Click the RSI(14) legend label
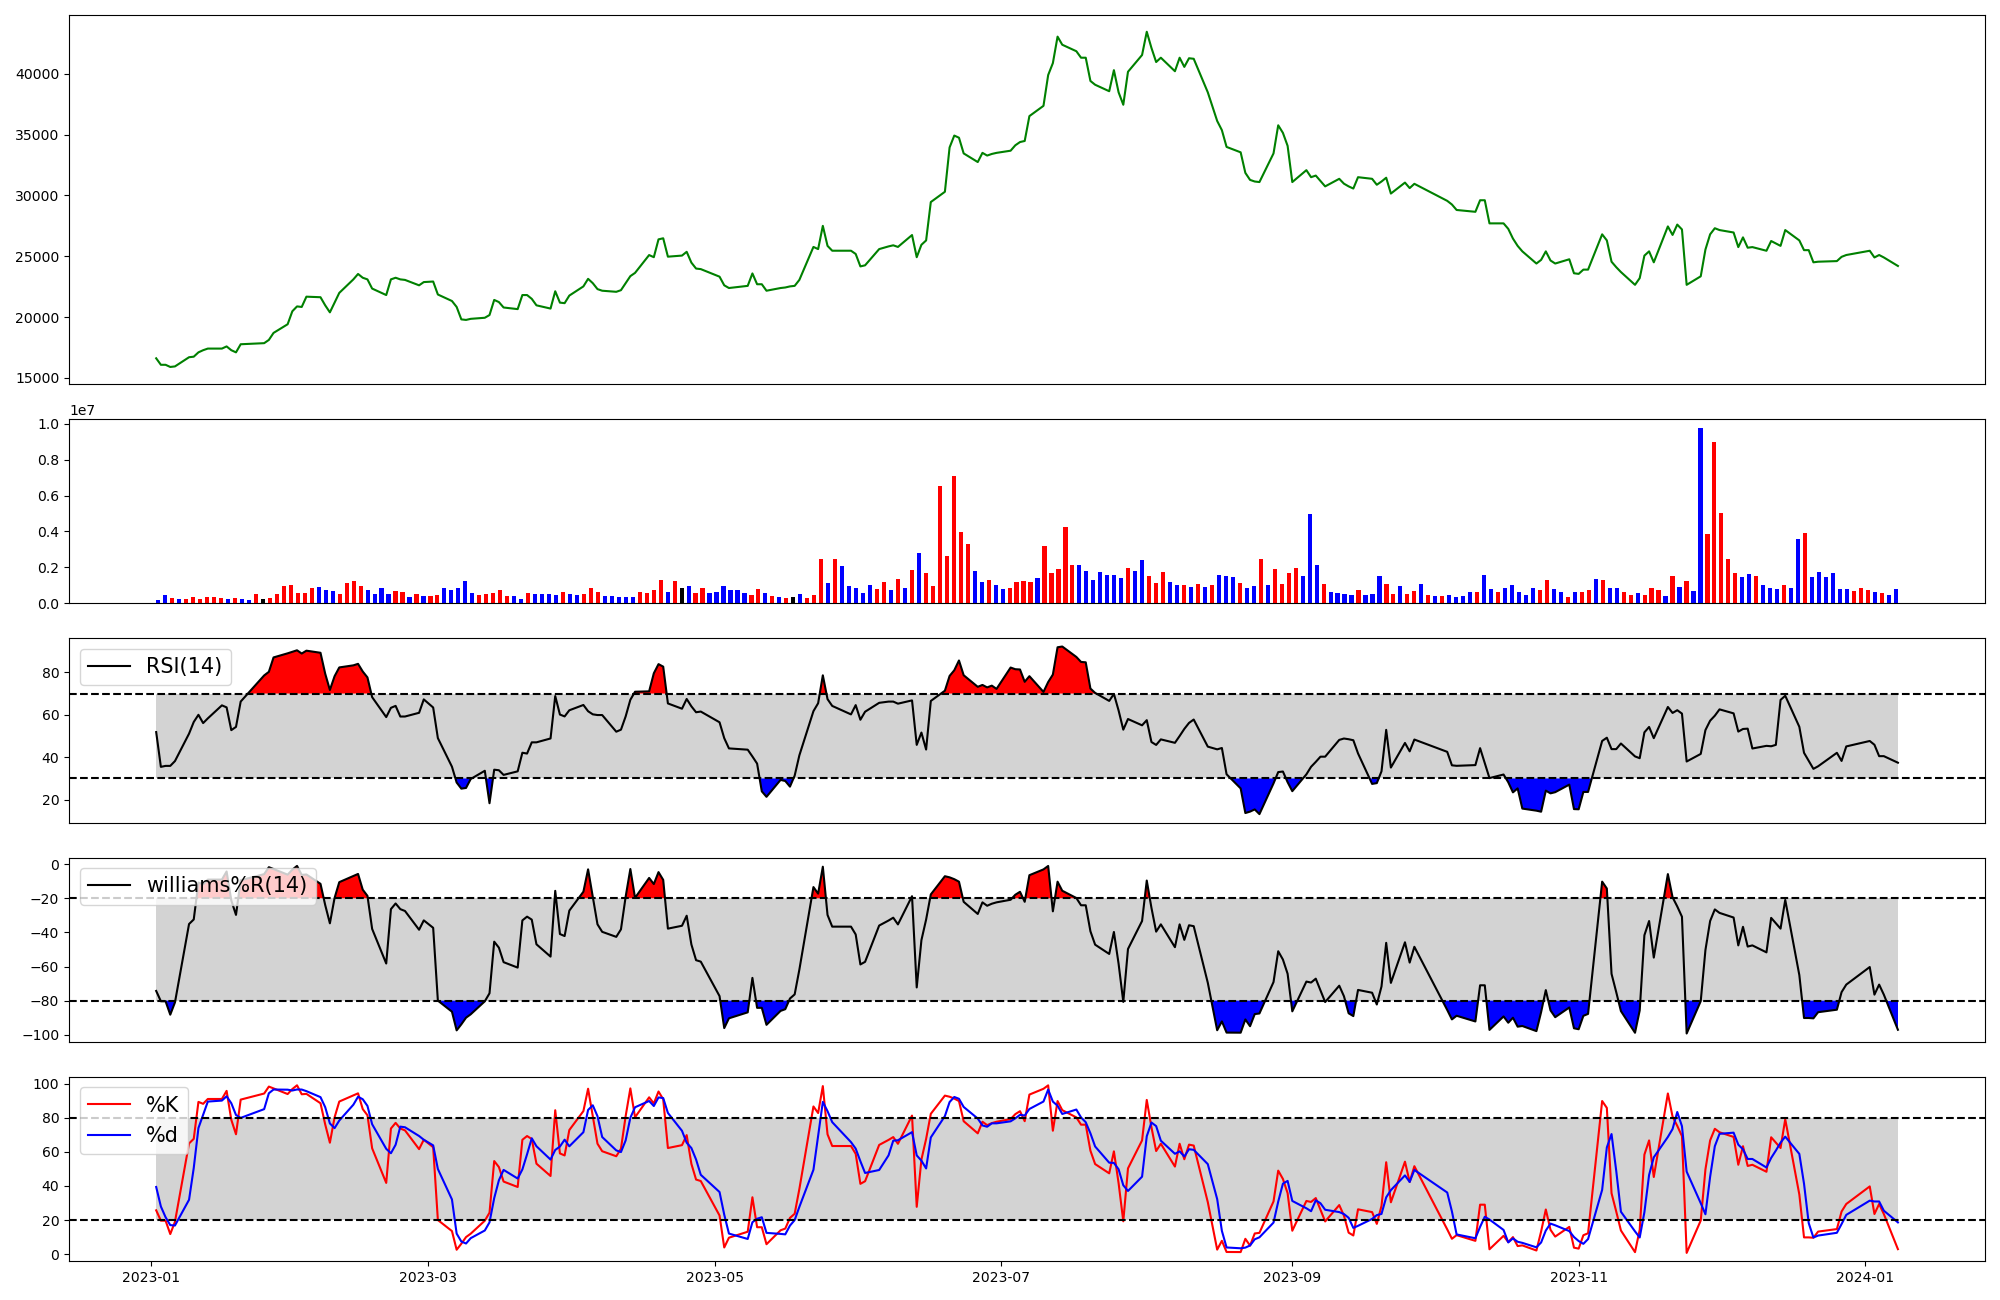Viewport: 2000px width, 1300px height. coord(184,666)
